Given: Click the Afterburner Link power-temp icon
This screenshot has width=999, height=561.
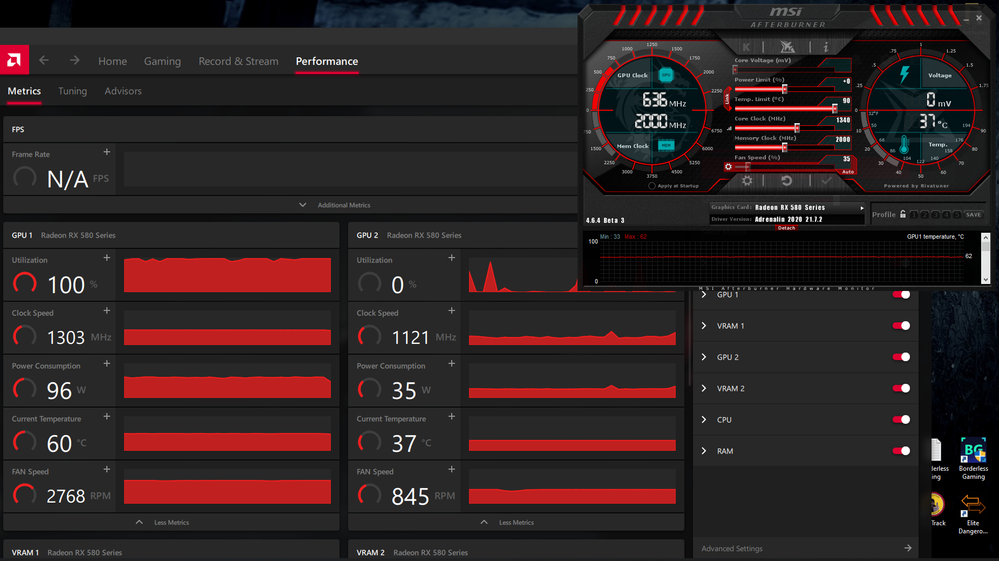Looking at the screenshot, I should tap(727, 99).
